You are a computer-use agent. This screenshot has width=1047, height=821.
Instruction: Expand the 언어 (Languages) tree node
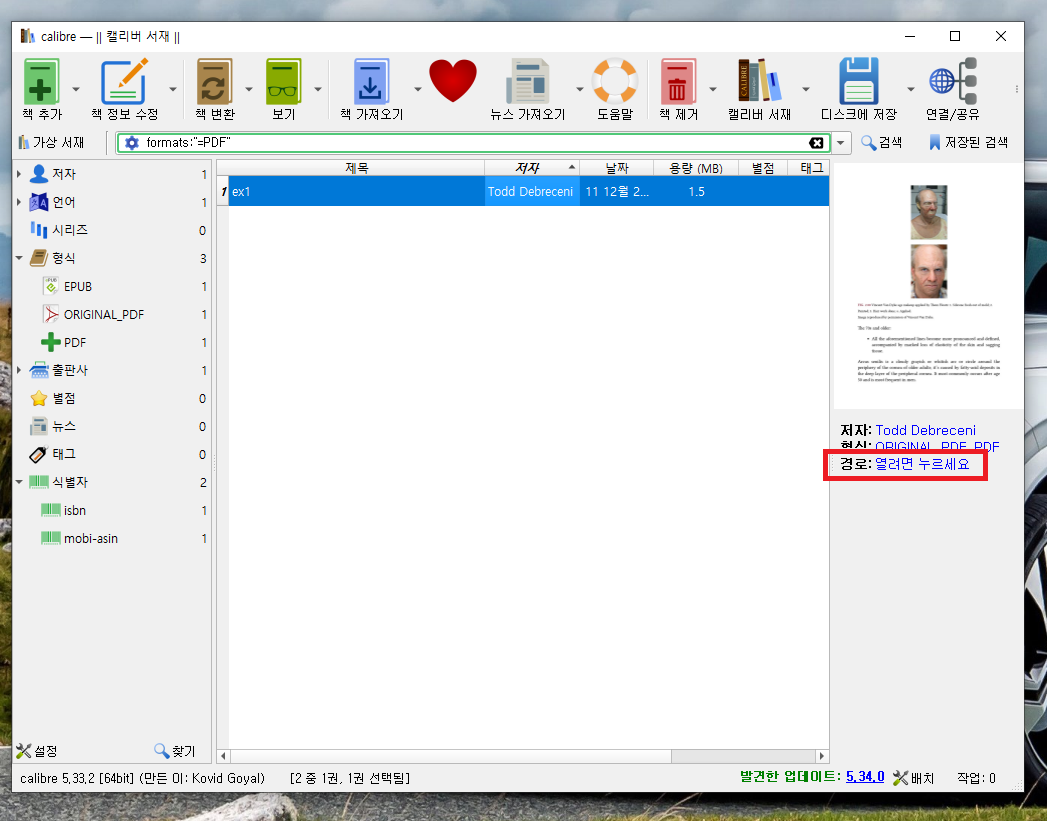(19, 202)
